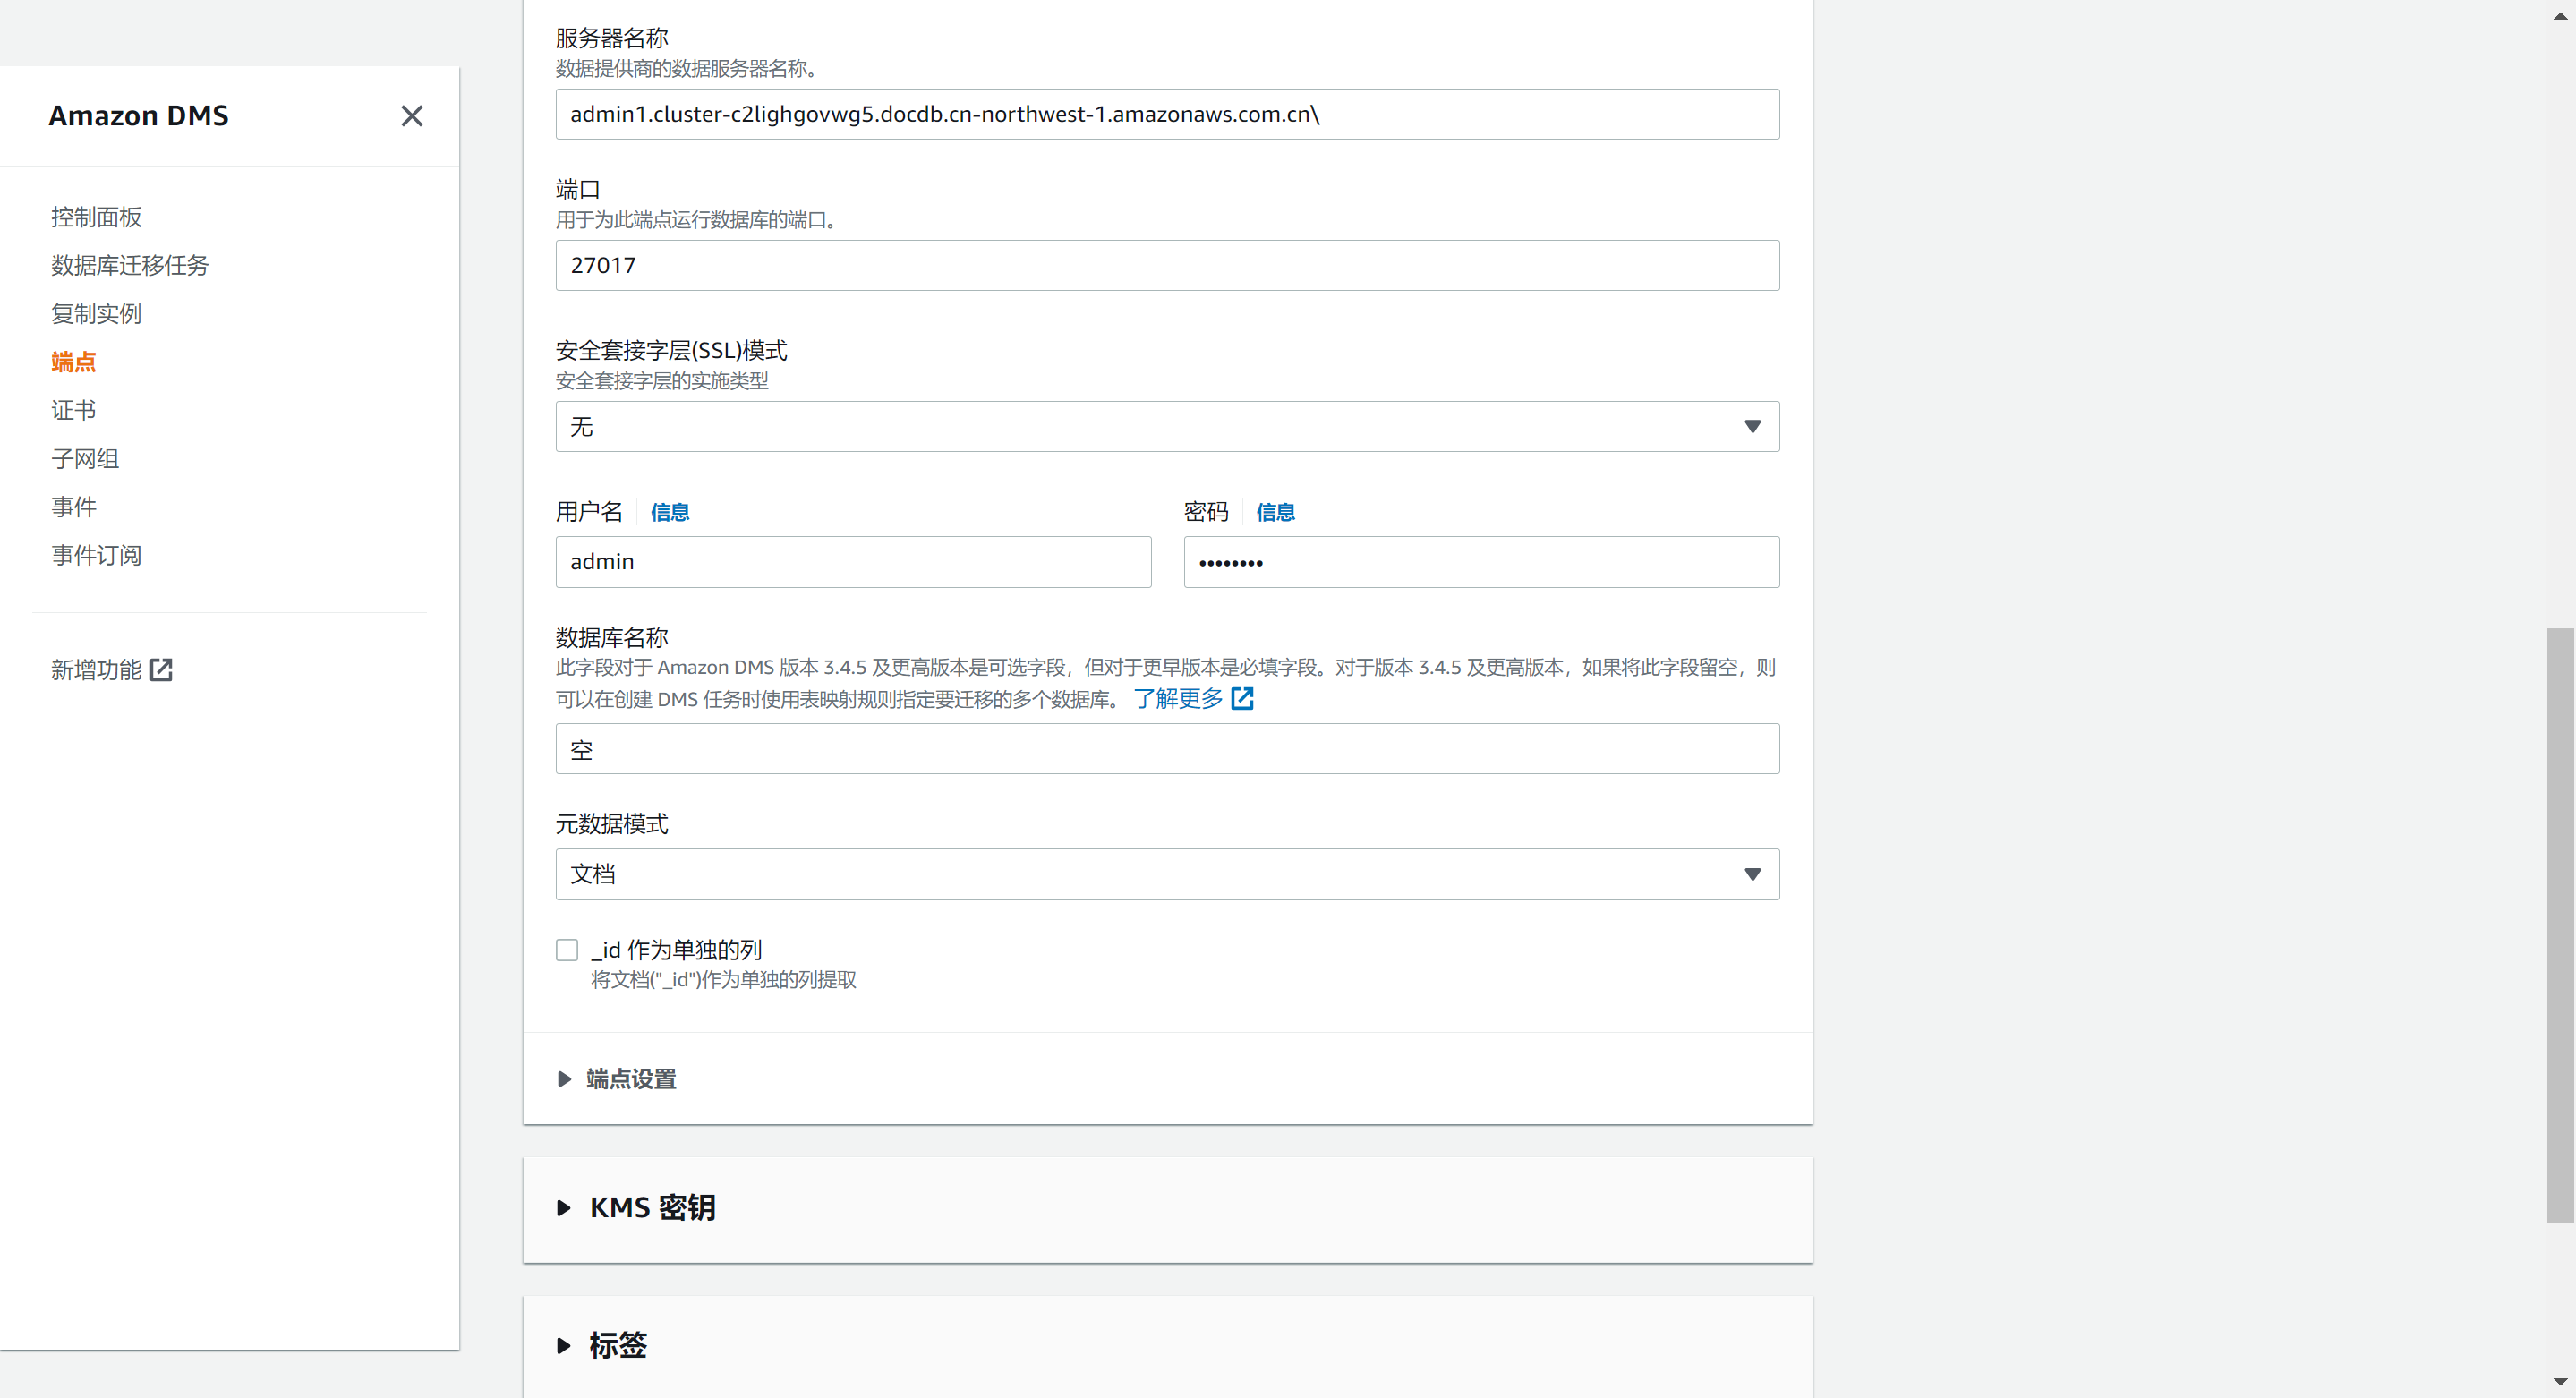Click the triangle icon beside 标签
Viewport: 2576px width, 1398px height.
pyautogui.click(x=564, y=1346)
